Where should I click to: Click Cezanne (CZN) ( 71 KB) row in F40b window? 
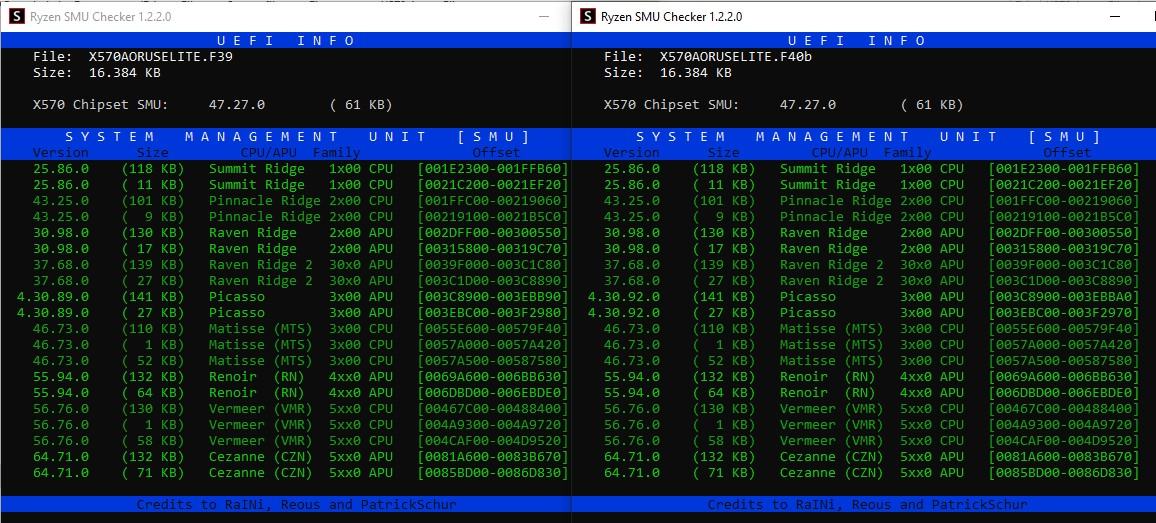pos(872,473)
